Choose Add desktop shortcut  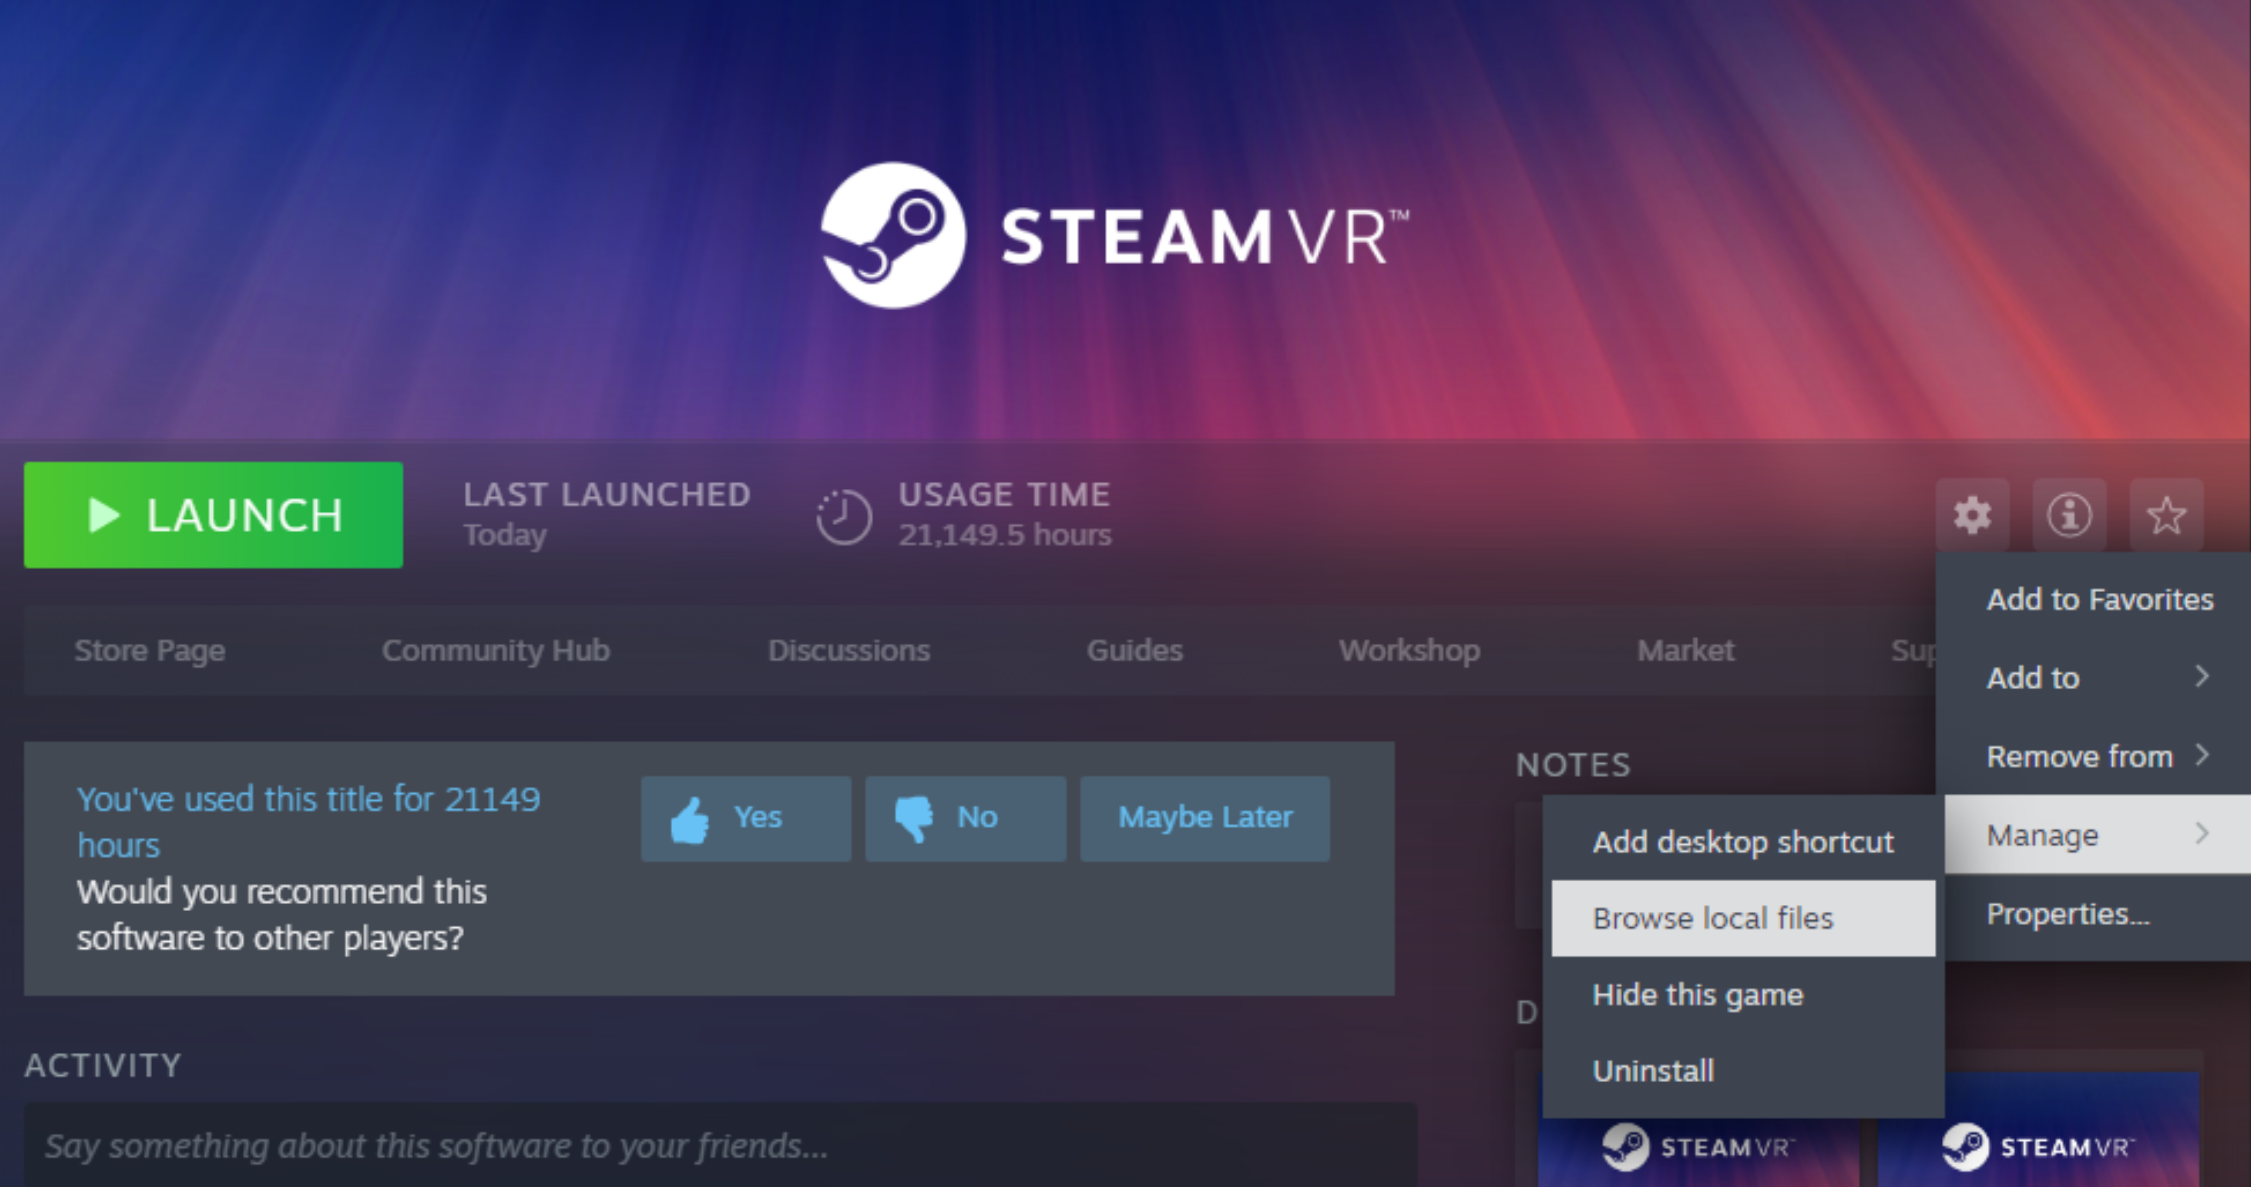coord(1742,842)
